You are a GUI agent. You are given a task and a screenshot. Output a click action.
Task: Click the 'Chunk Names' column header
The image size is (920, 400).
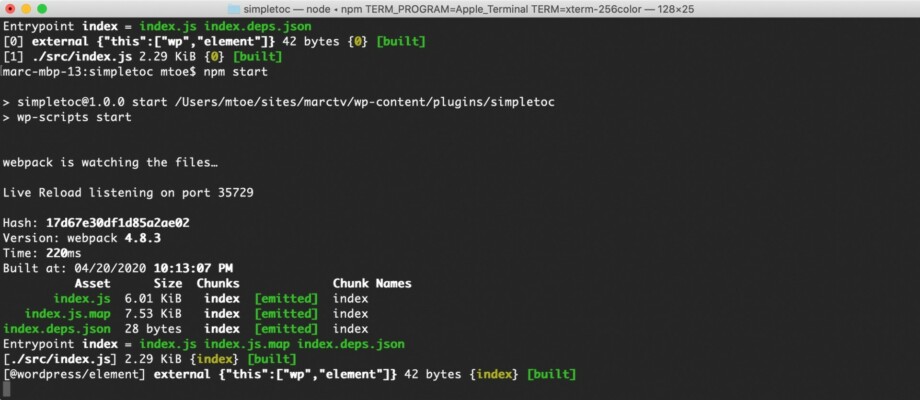[372, 283]
